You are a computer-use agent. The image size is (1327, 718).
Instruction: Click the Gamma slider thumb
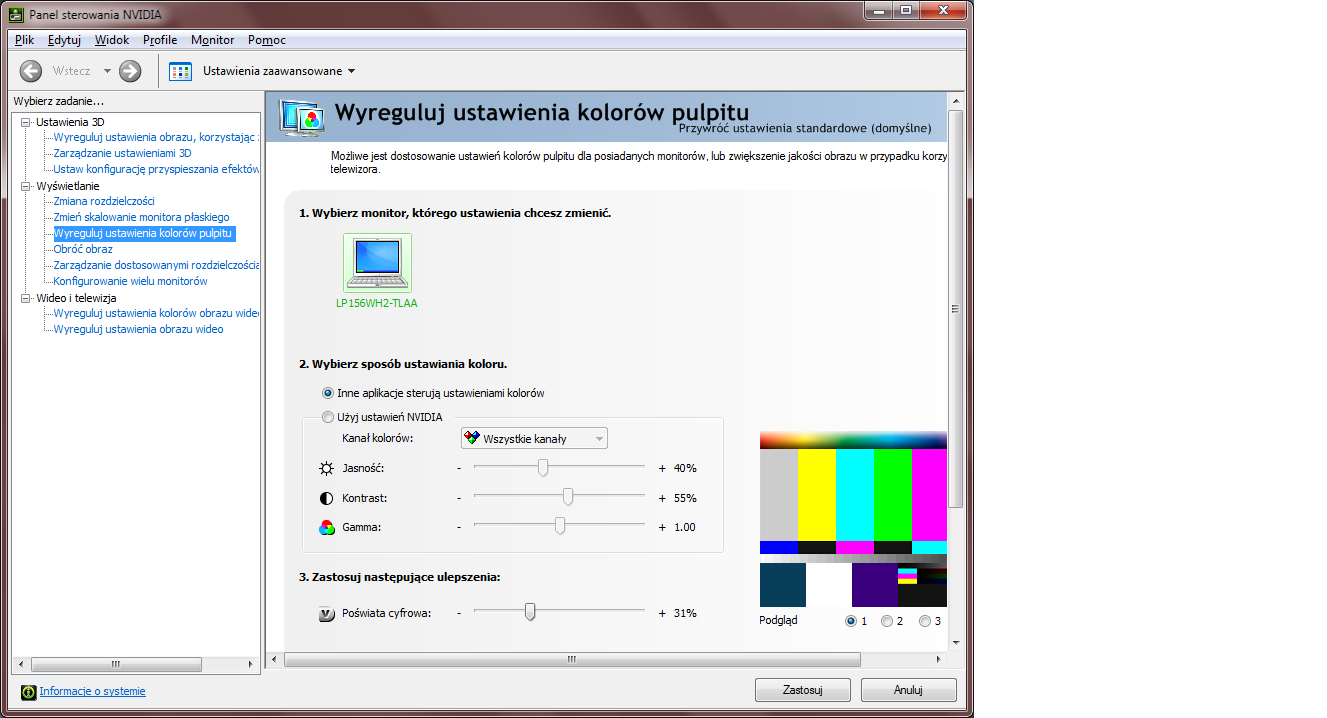[x=560, y=526]
